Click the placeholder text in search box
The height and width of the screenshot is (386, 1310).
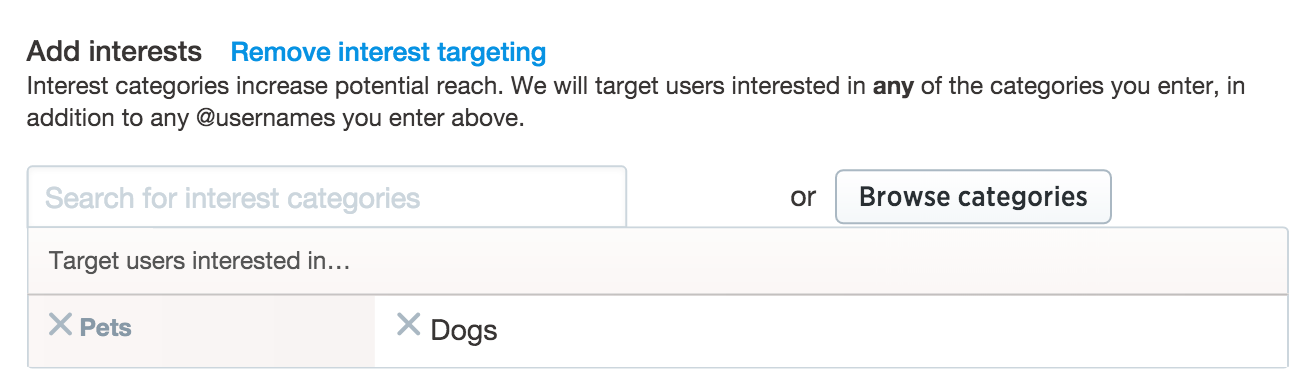(232, 198)
